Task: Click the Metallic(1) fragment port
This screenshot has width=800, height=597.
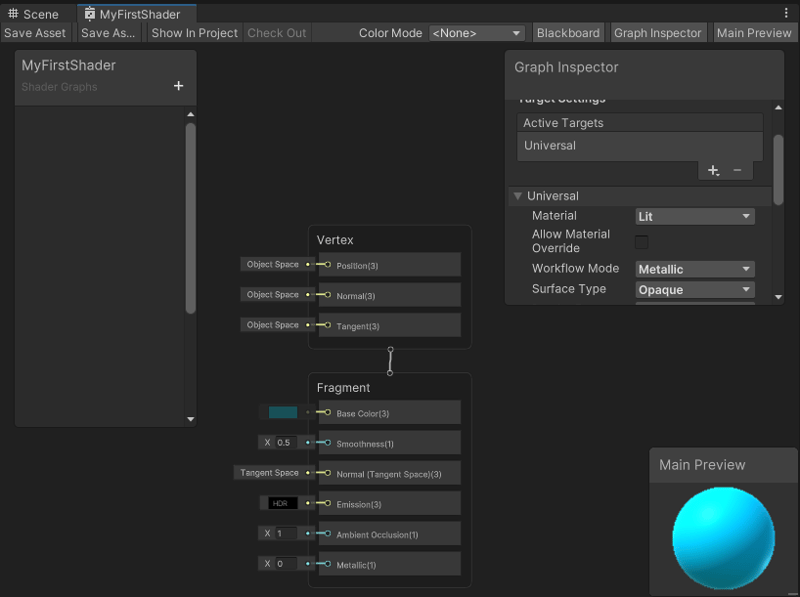Action: click(325, 564)
